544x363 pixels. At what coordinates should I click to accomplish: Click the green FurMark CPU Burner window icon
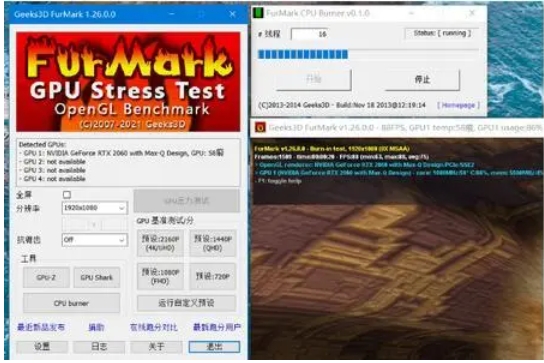258,13
